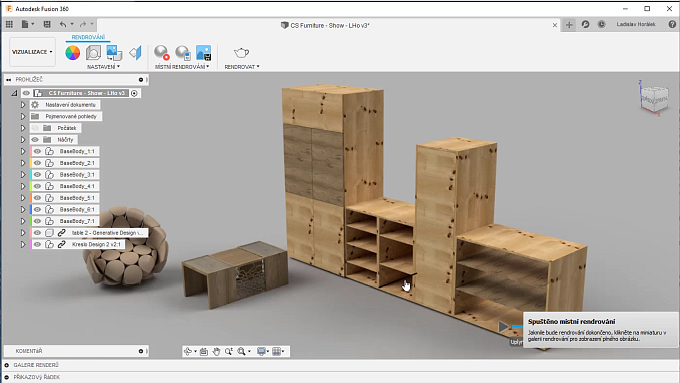
Task: Click the KOMENTÁŘ panel options dot
Action: [x=141, y=351]
